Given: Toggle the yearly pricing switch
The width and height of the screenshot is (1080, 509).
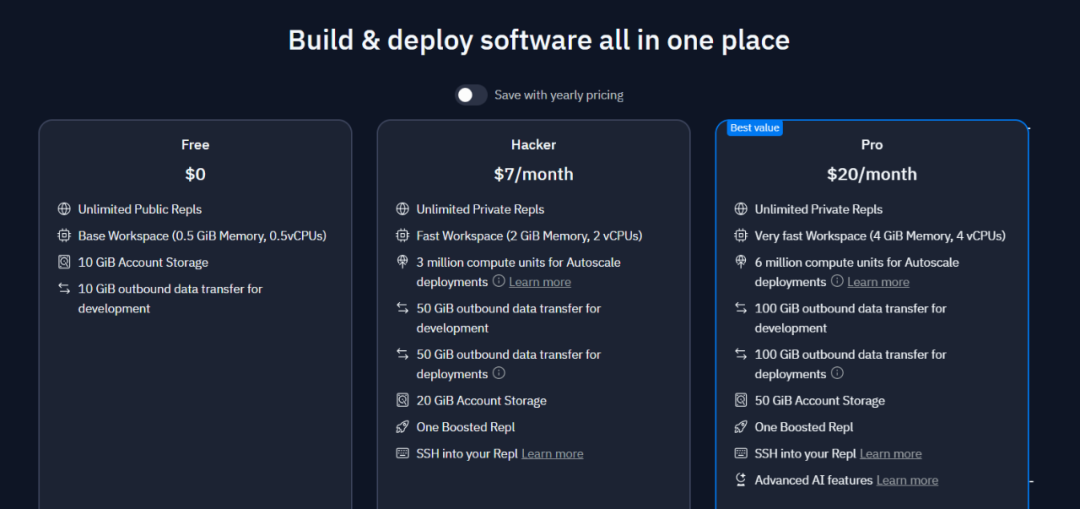Looking at the screenshot, I should (471, 95).
